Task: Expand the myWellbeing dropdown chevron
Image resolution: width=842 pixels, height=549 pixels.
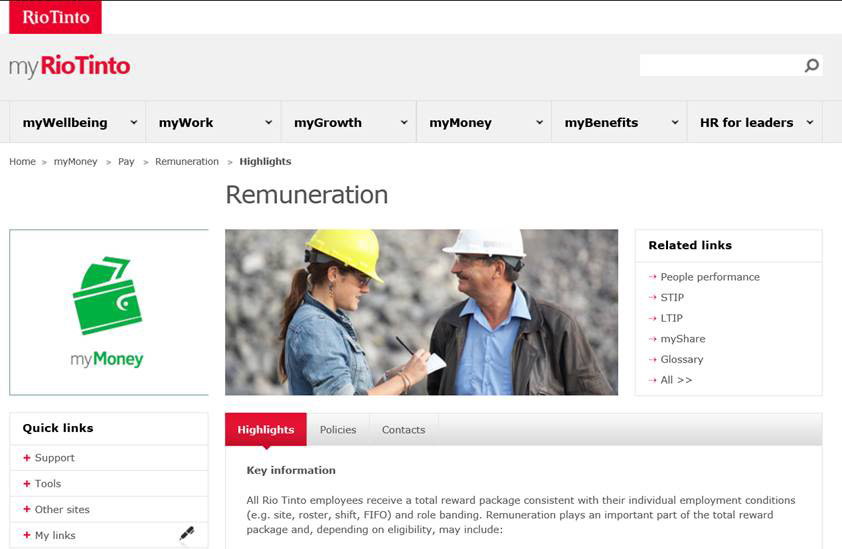Action: tap(134, 122)
